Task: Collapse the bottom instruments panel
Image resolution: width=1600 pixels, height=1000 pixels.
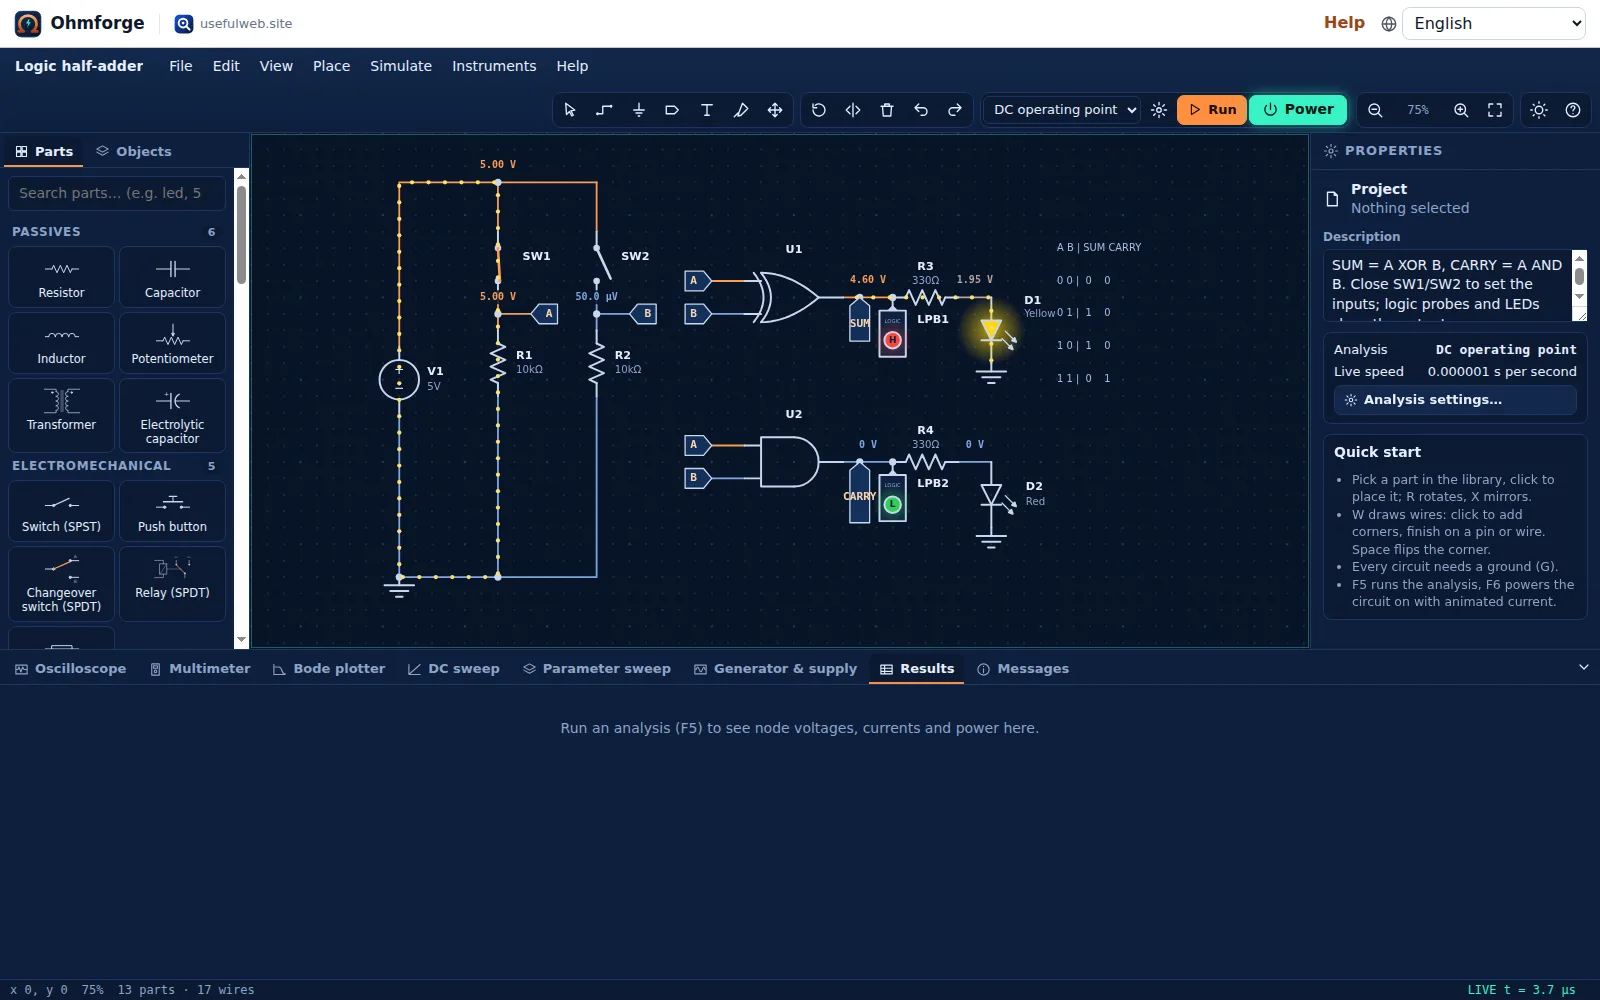Action: click(1583, 667)
